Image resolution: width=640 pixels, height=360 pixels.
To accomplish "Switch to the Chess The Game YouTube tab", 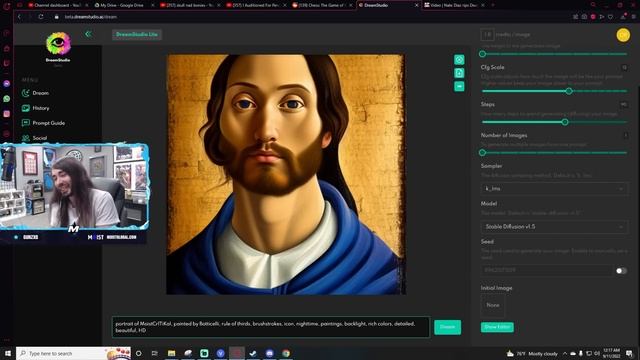I will click(321, 5).
